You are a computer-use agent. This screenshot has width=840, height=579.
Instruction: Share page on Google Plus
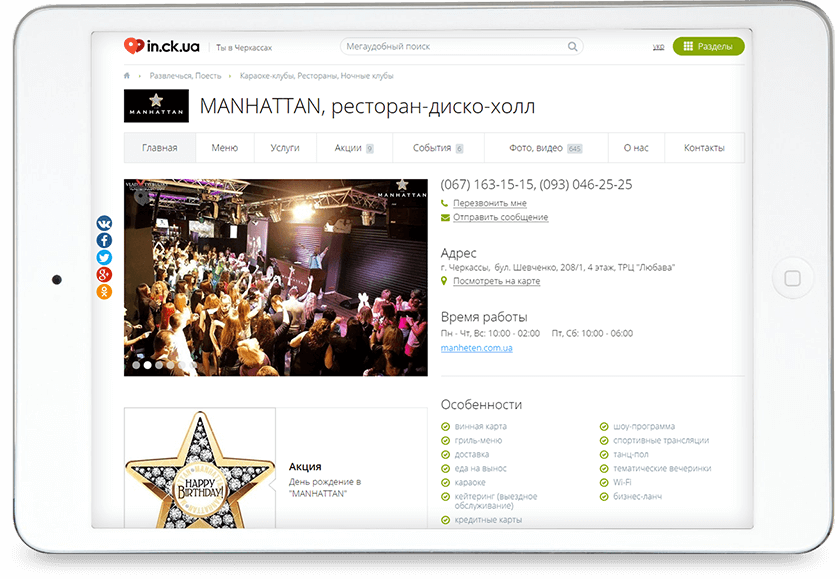point(104,274)
